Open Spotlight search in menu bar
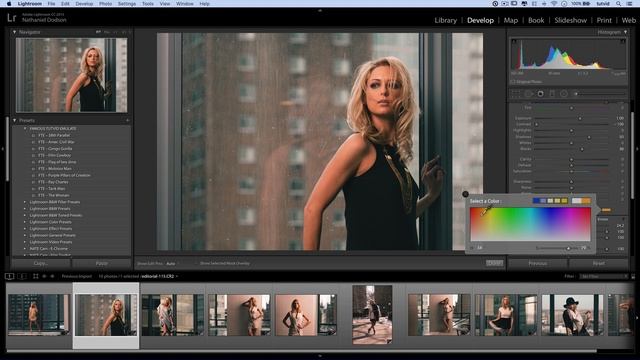Viewport: 640px width, 360px height. pos(619,4)
